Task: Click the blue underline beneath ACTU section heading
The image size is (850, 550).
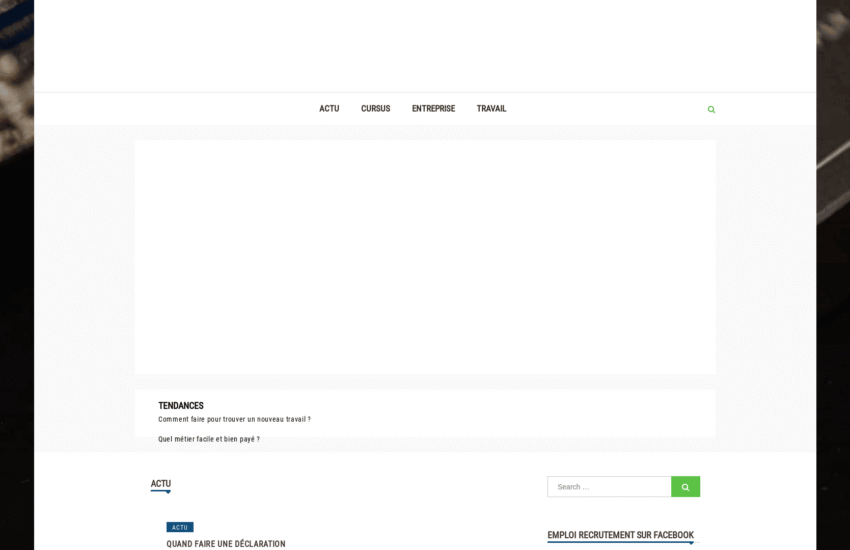Action: click(x=161, y=491)
